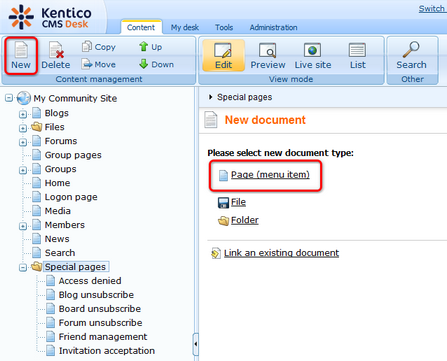
Task: Select Forum unsubscribe page in tree
Action: click(x=100, y=323)
